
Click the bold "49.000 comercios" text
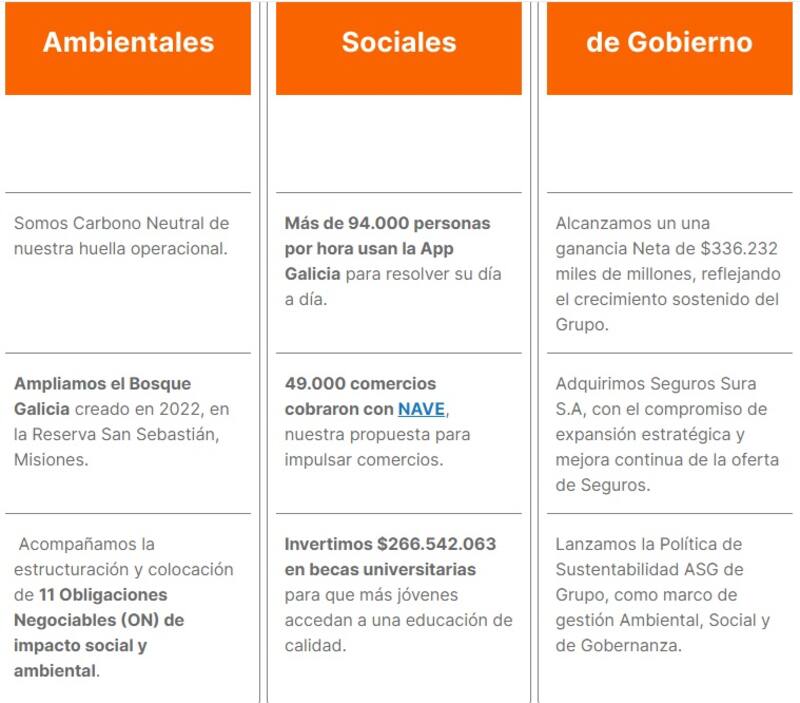360,383
